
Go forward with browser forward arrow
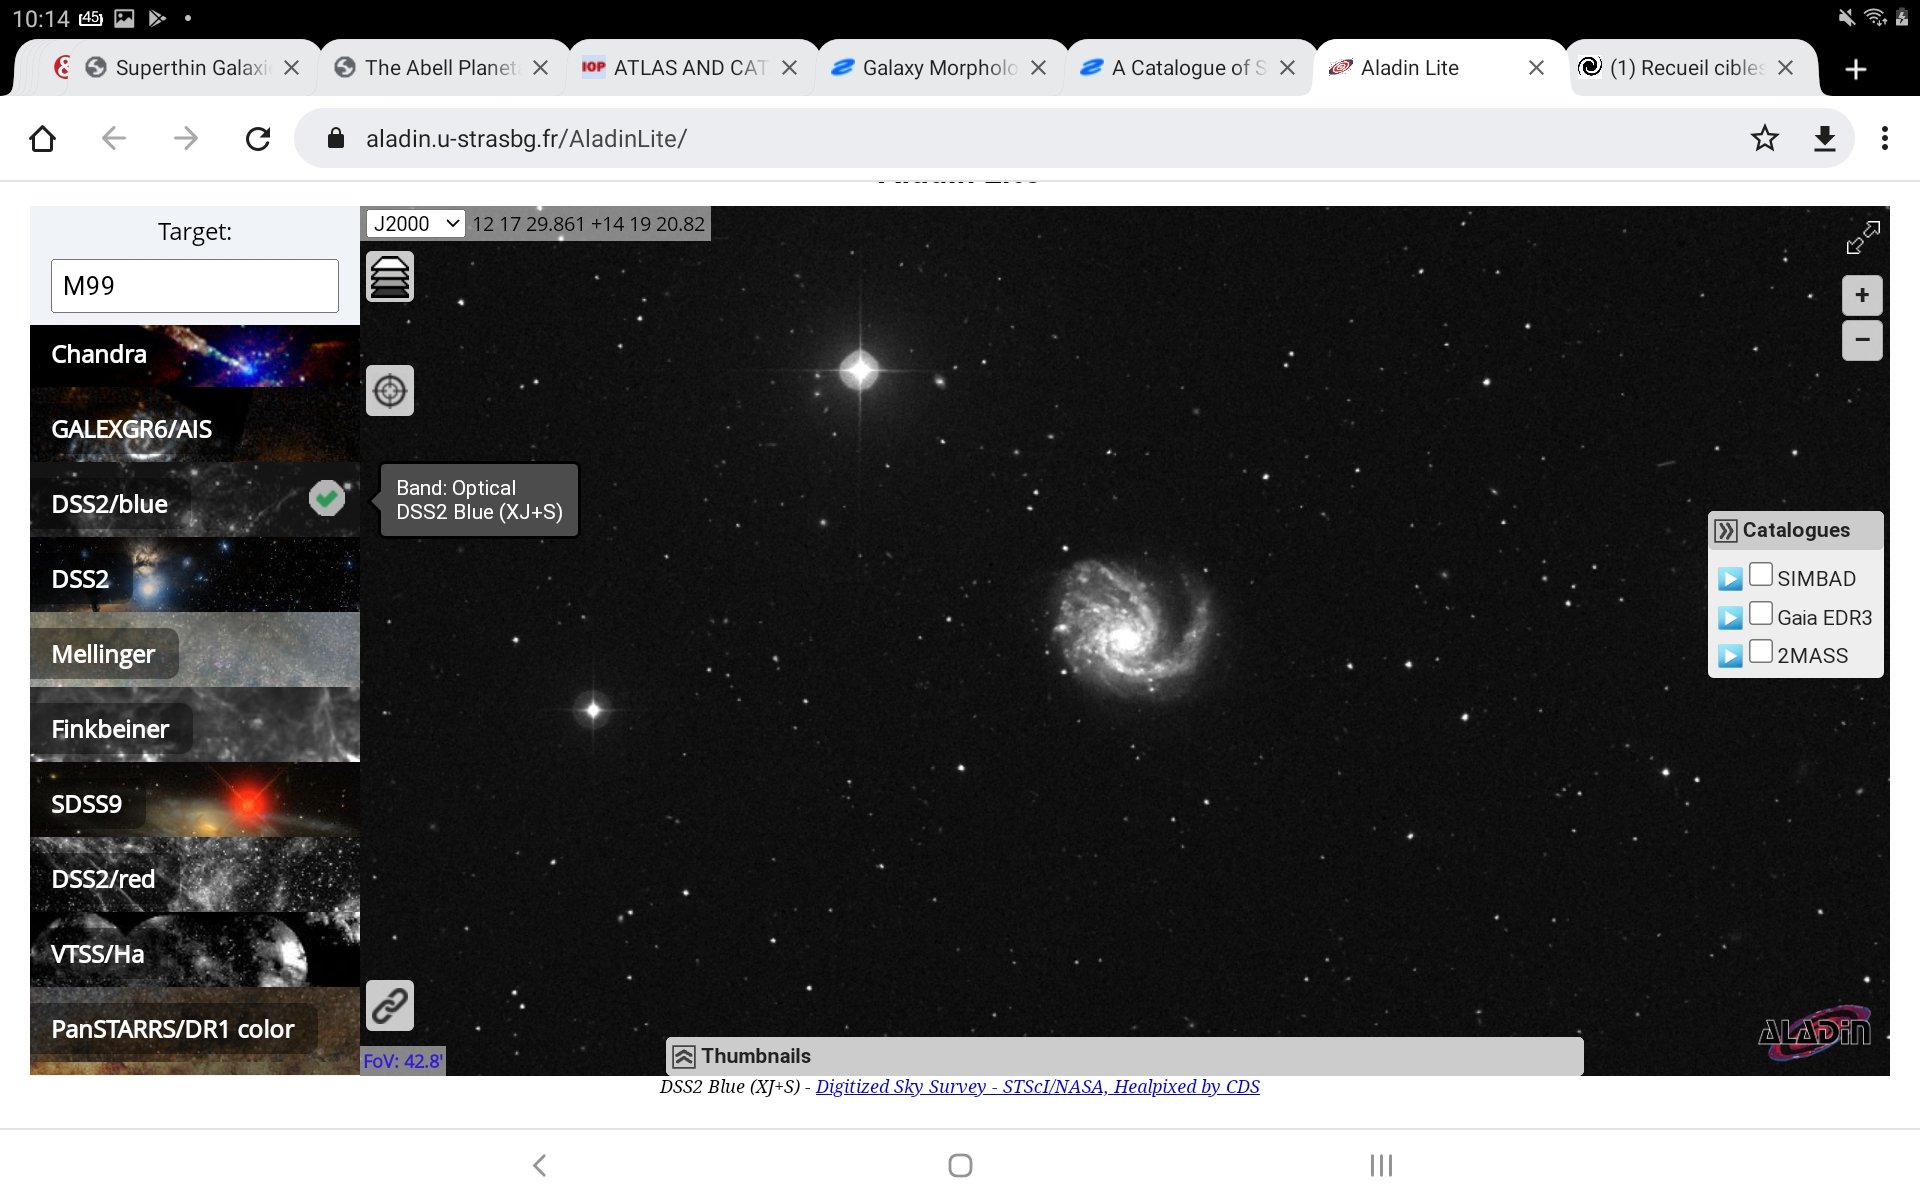[186, 138]
